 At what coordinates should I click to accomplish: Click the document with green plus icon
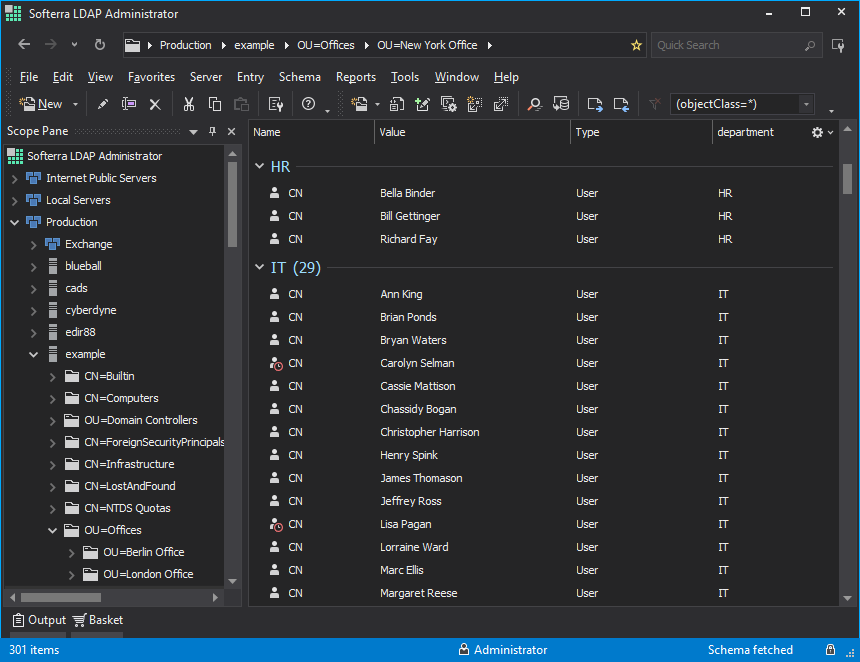[422, 104]
